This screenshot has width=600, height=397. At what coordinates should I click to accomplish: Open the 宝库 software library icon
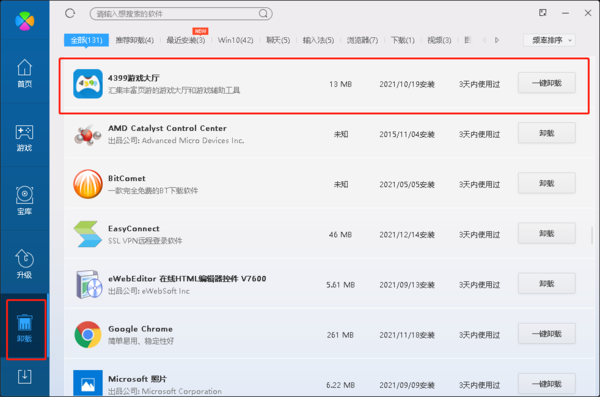pos(24,201)
